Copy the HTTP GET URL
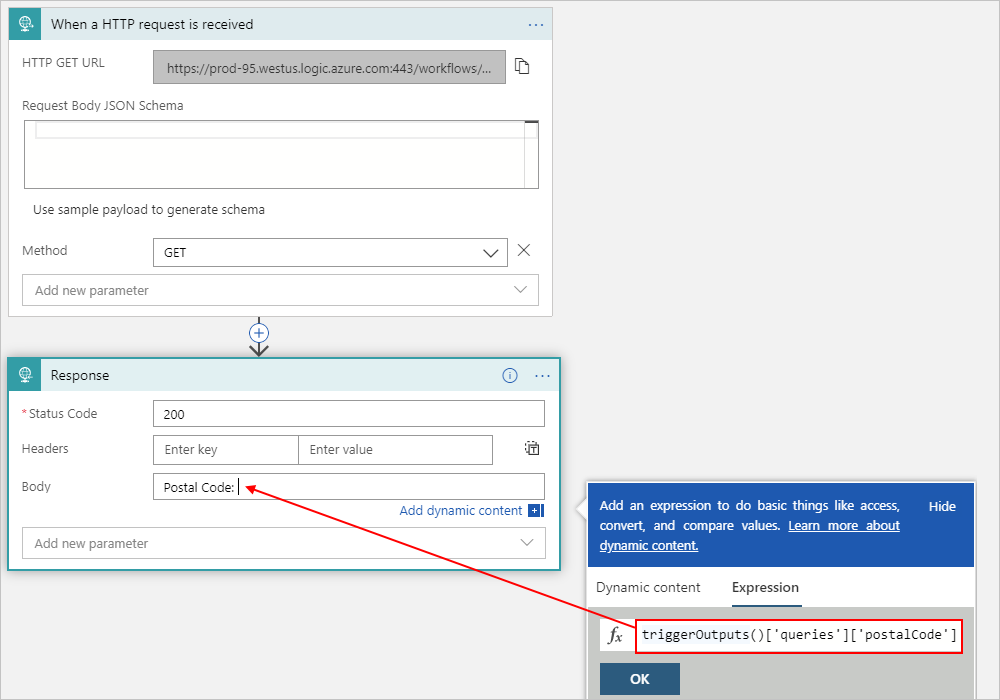This screenshot has width=1000, height=700. (521, 67)
